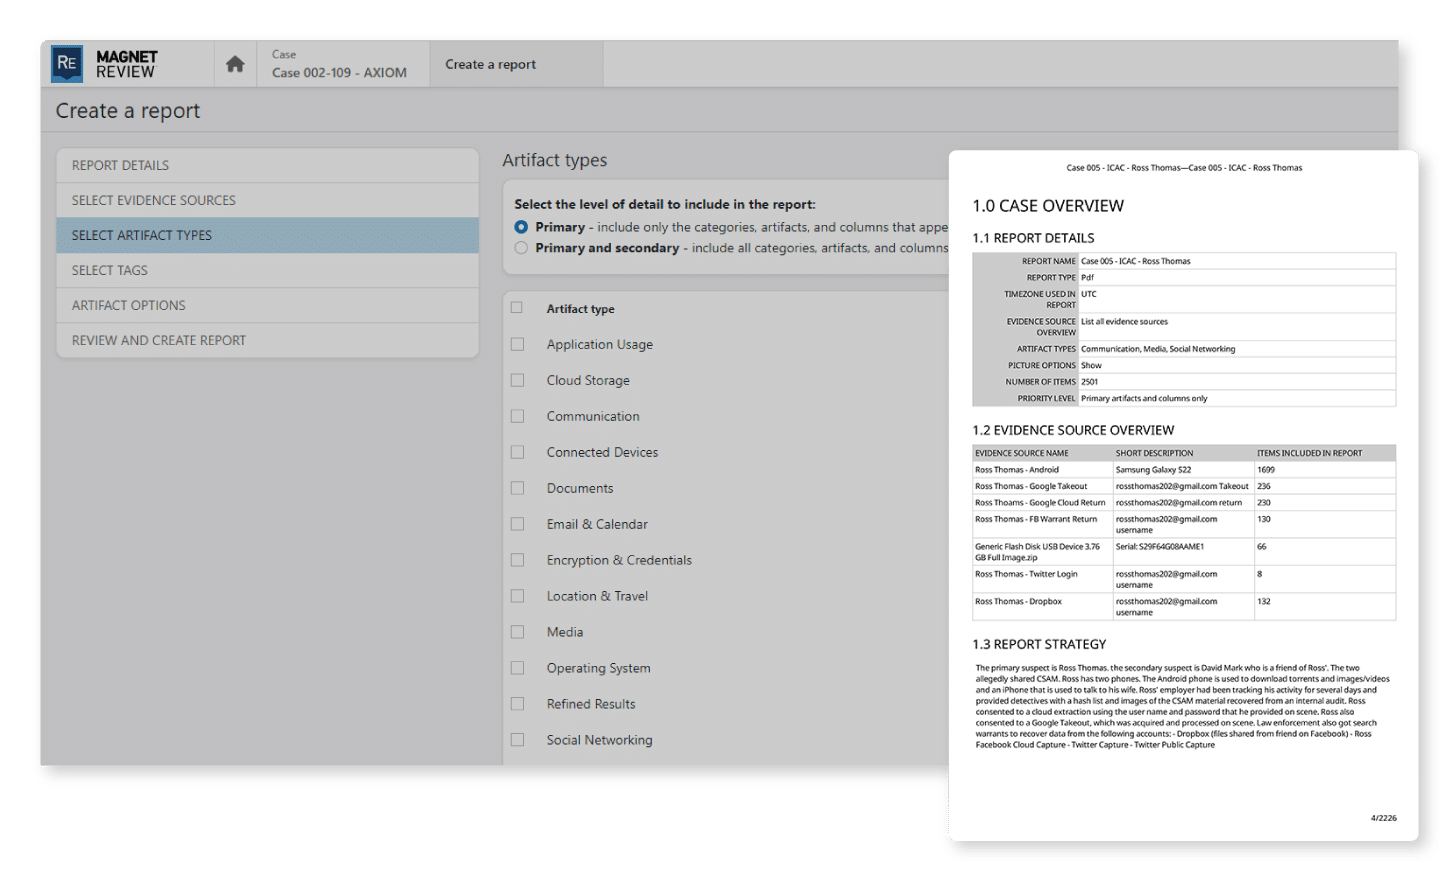The width and height of the screenshot is (1439, 881).
Task: Select the Primary detail level radio button
Action: click(x=520, y=227)
